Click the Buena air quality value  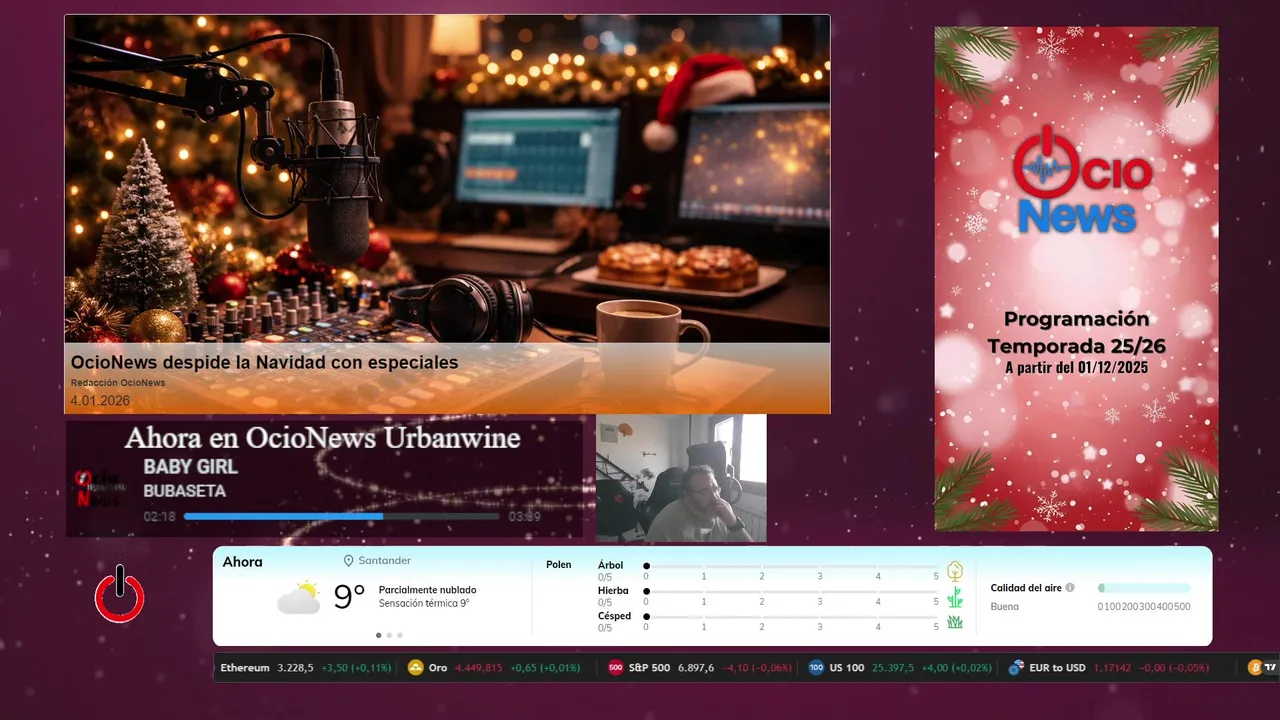click(x=1005, y=607)
